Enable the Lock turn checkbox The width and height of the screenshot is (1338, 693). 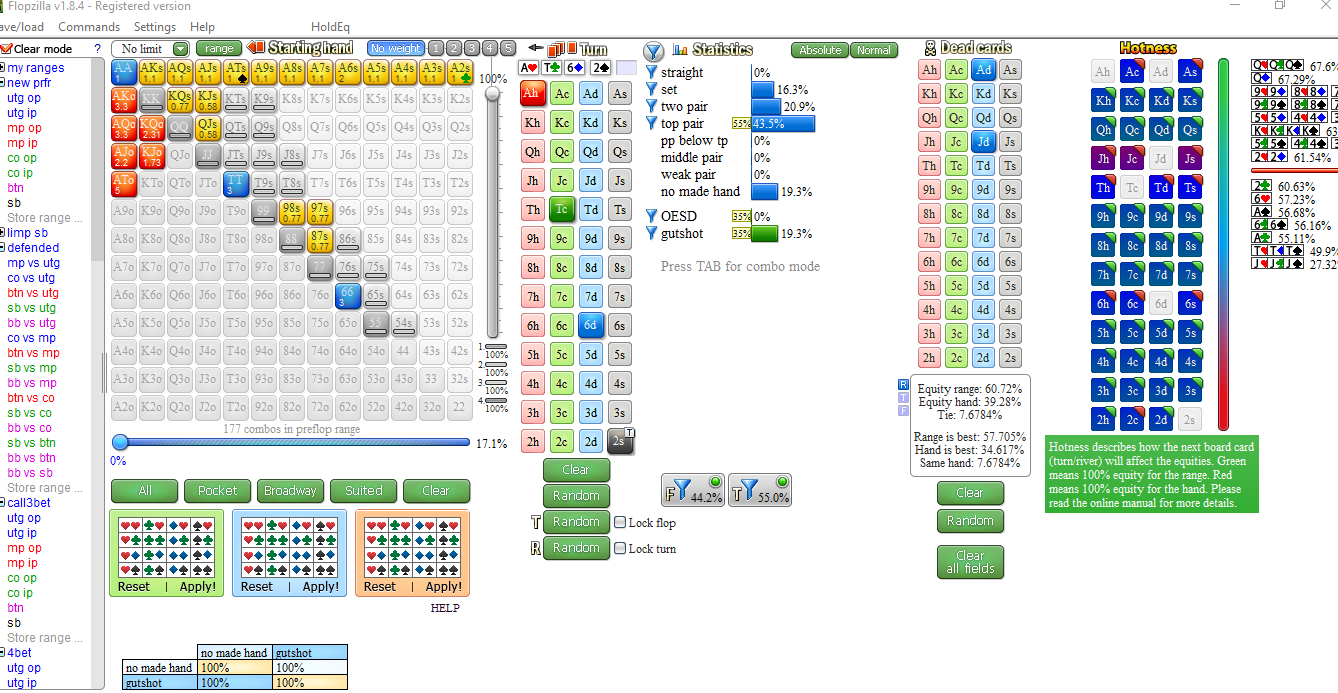tap(620, 548)
